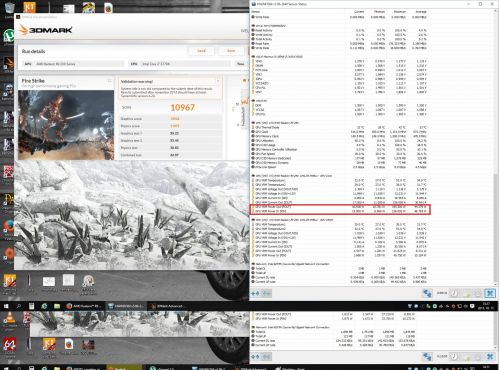Open File Explorer from the taskbar
Screen dimensions: 500x370
(x=57, y=306)
